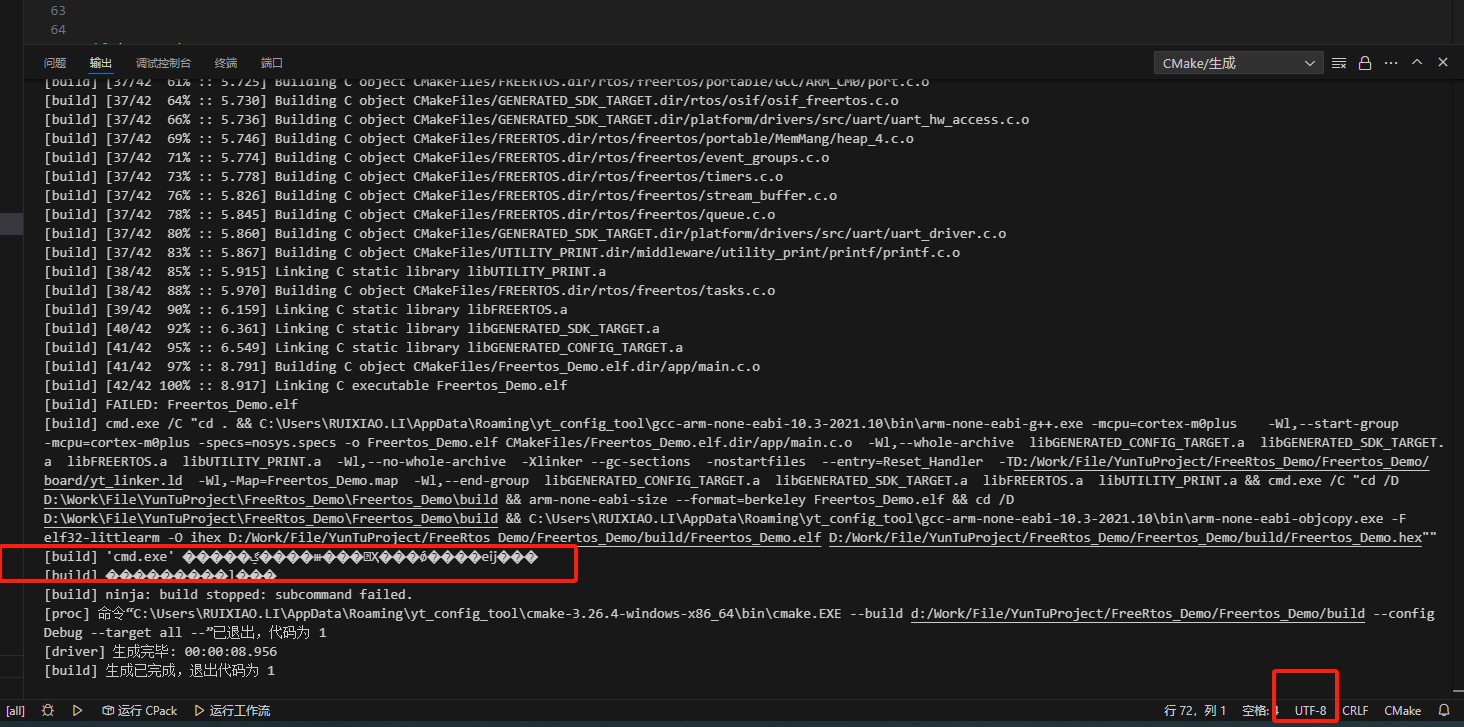Change the 空格 indentation setting
Screen dimensions: 1464x727
[x=1260, y=711]
